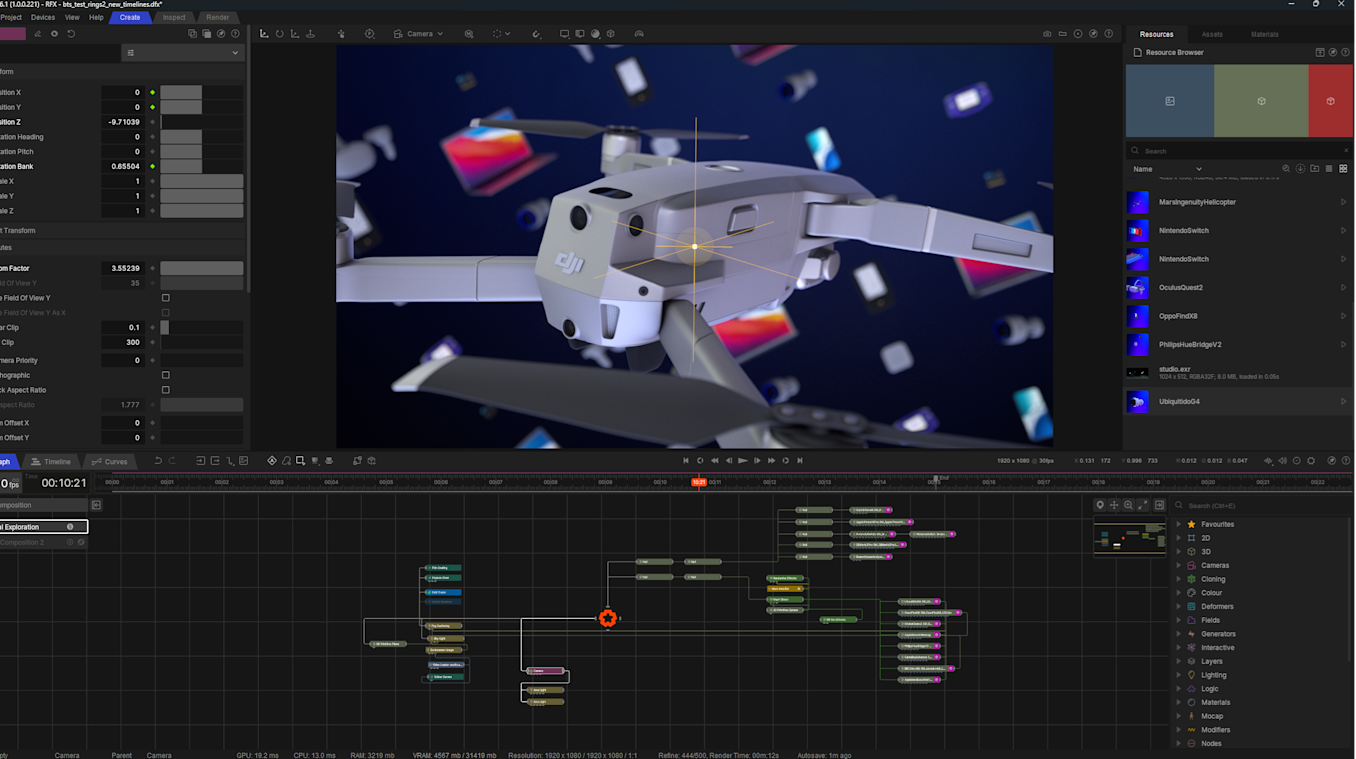Expand the Lighting node category

(x=1179, y=675)
